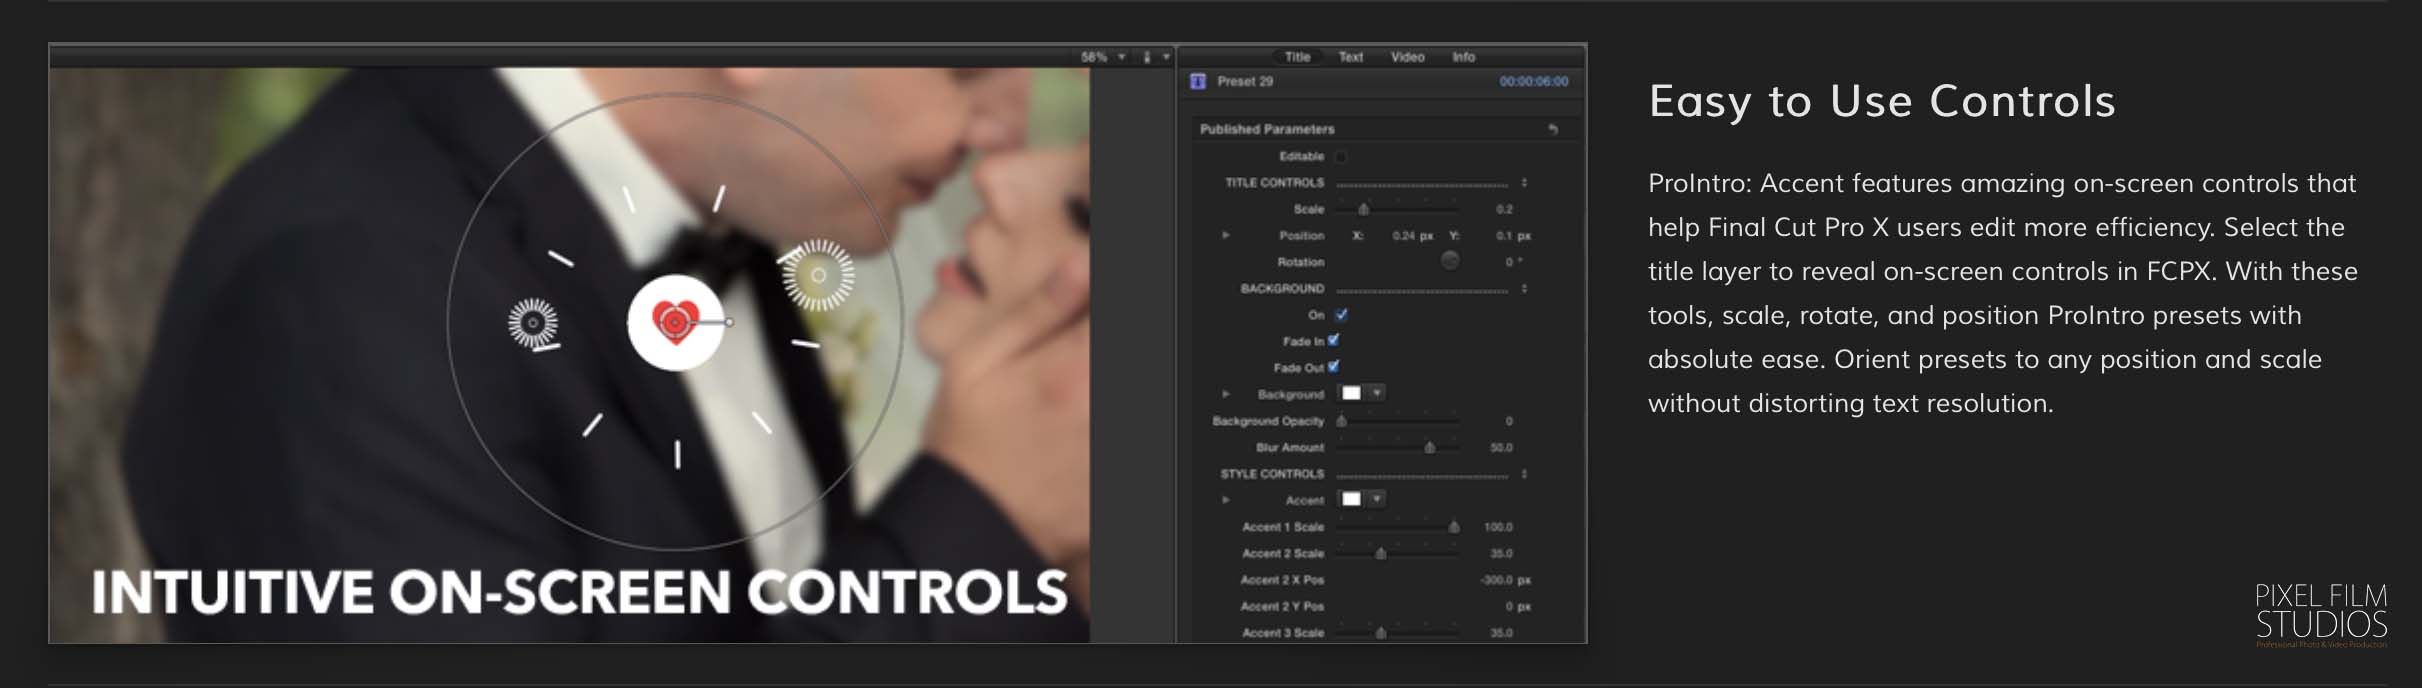Click the Background Opacity value 0
Image resolution: width=2422 pixels, height=688 pixels.
click(x=1509, y=421)
